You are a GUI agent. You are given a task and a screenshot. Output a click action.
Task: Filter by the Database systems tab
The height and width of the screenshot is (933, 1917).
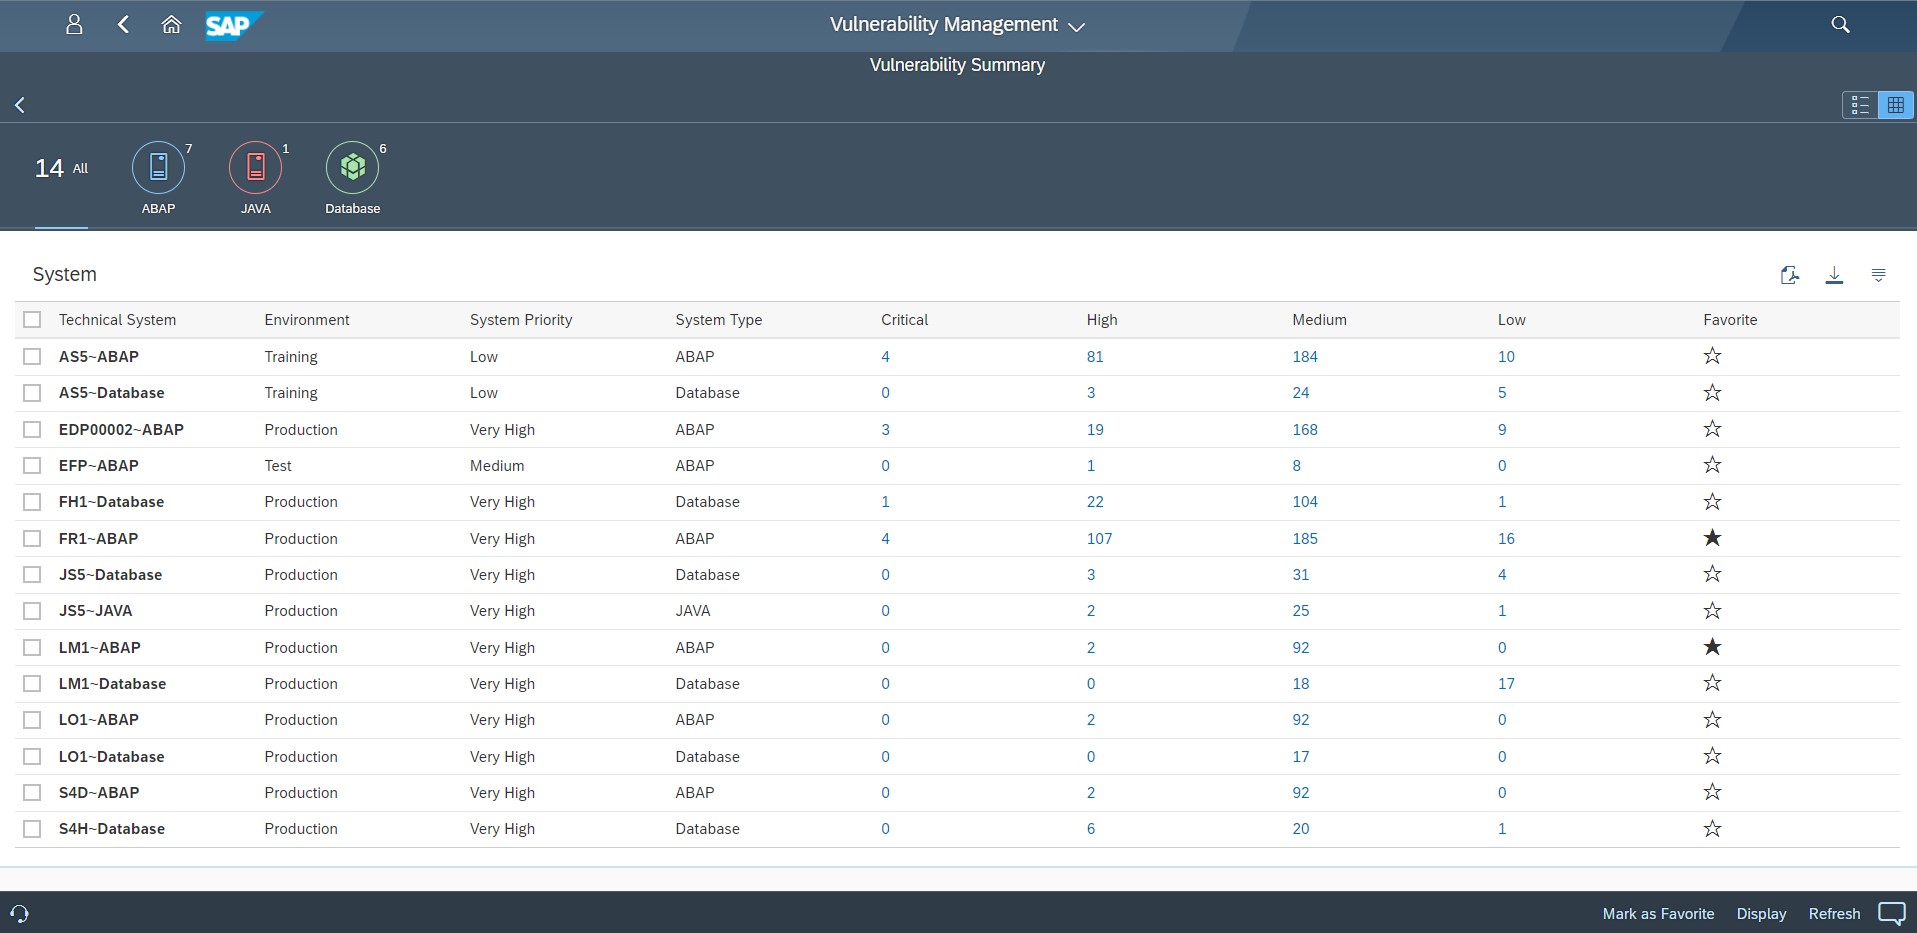pyautogui.click(x=353, y=178)
